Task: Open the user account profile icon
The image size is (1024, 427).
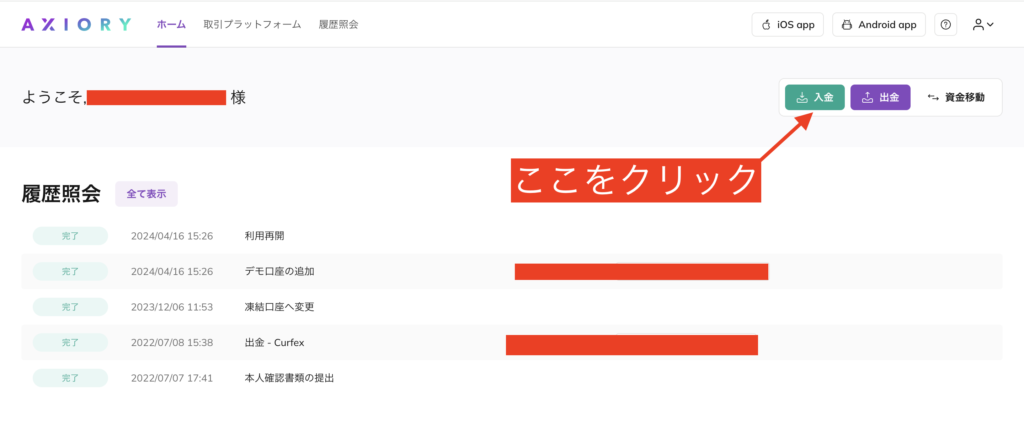Action: 978,25
